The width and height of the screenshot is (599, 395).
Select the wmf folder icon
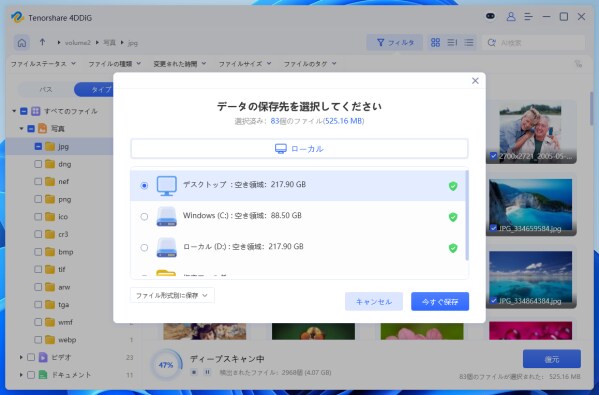tap(50, 322)
